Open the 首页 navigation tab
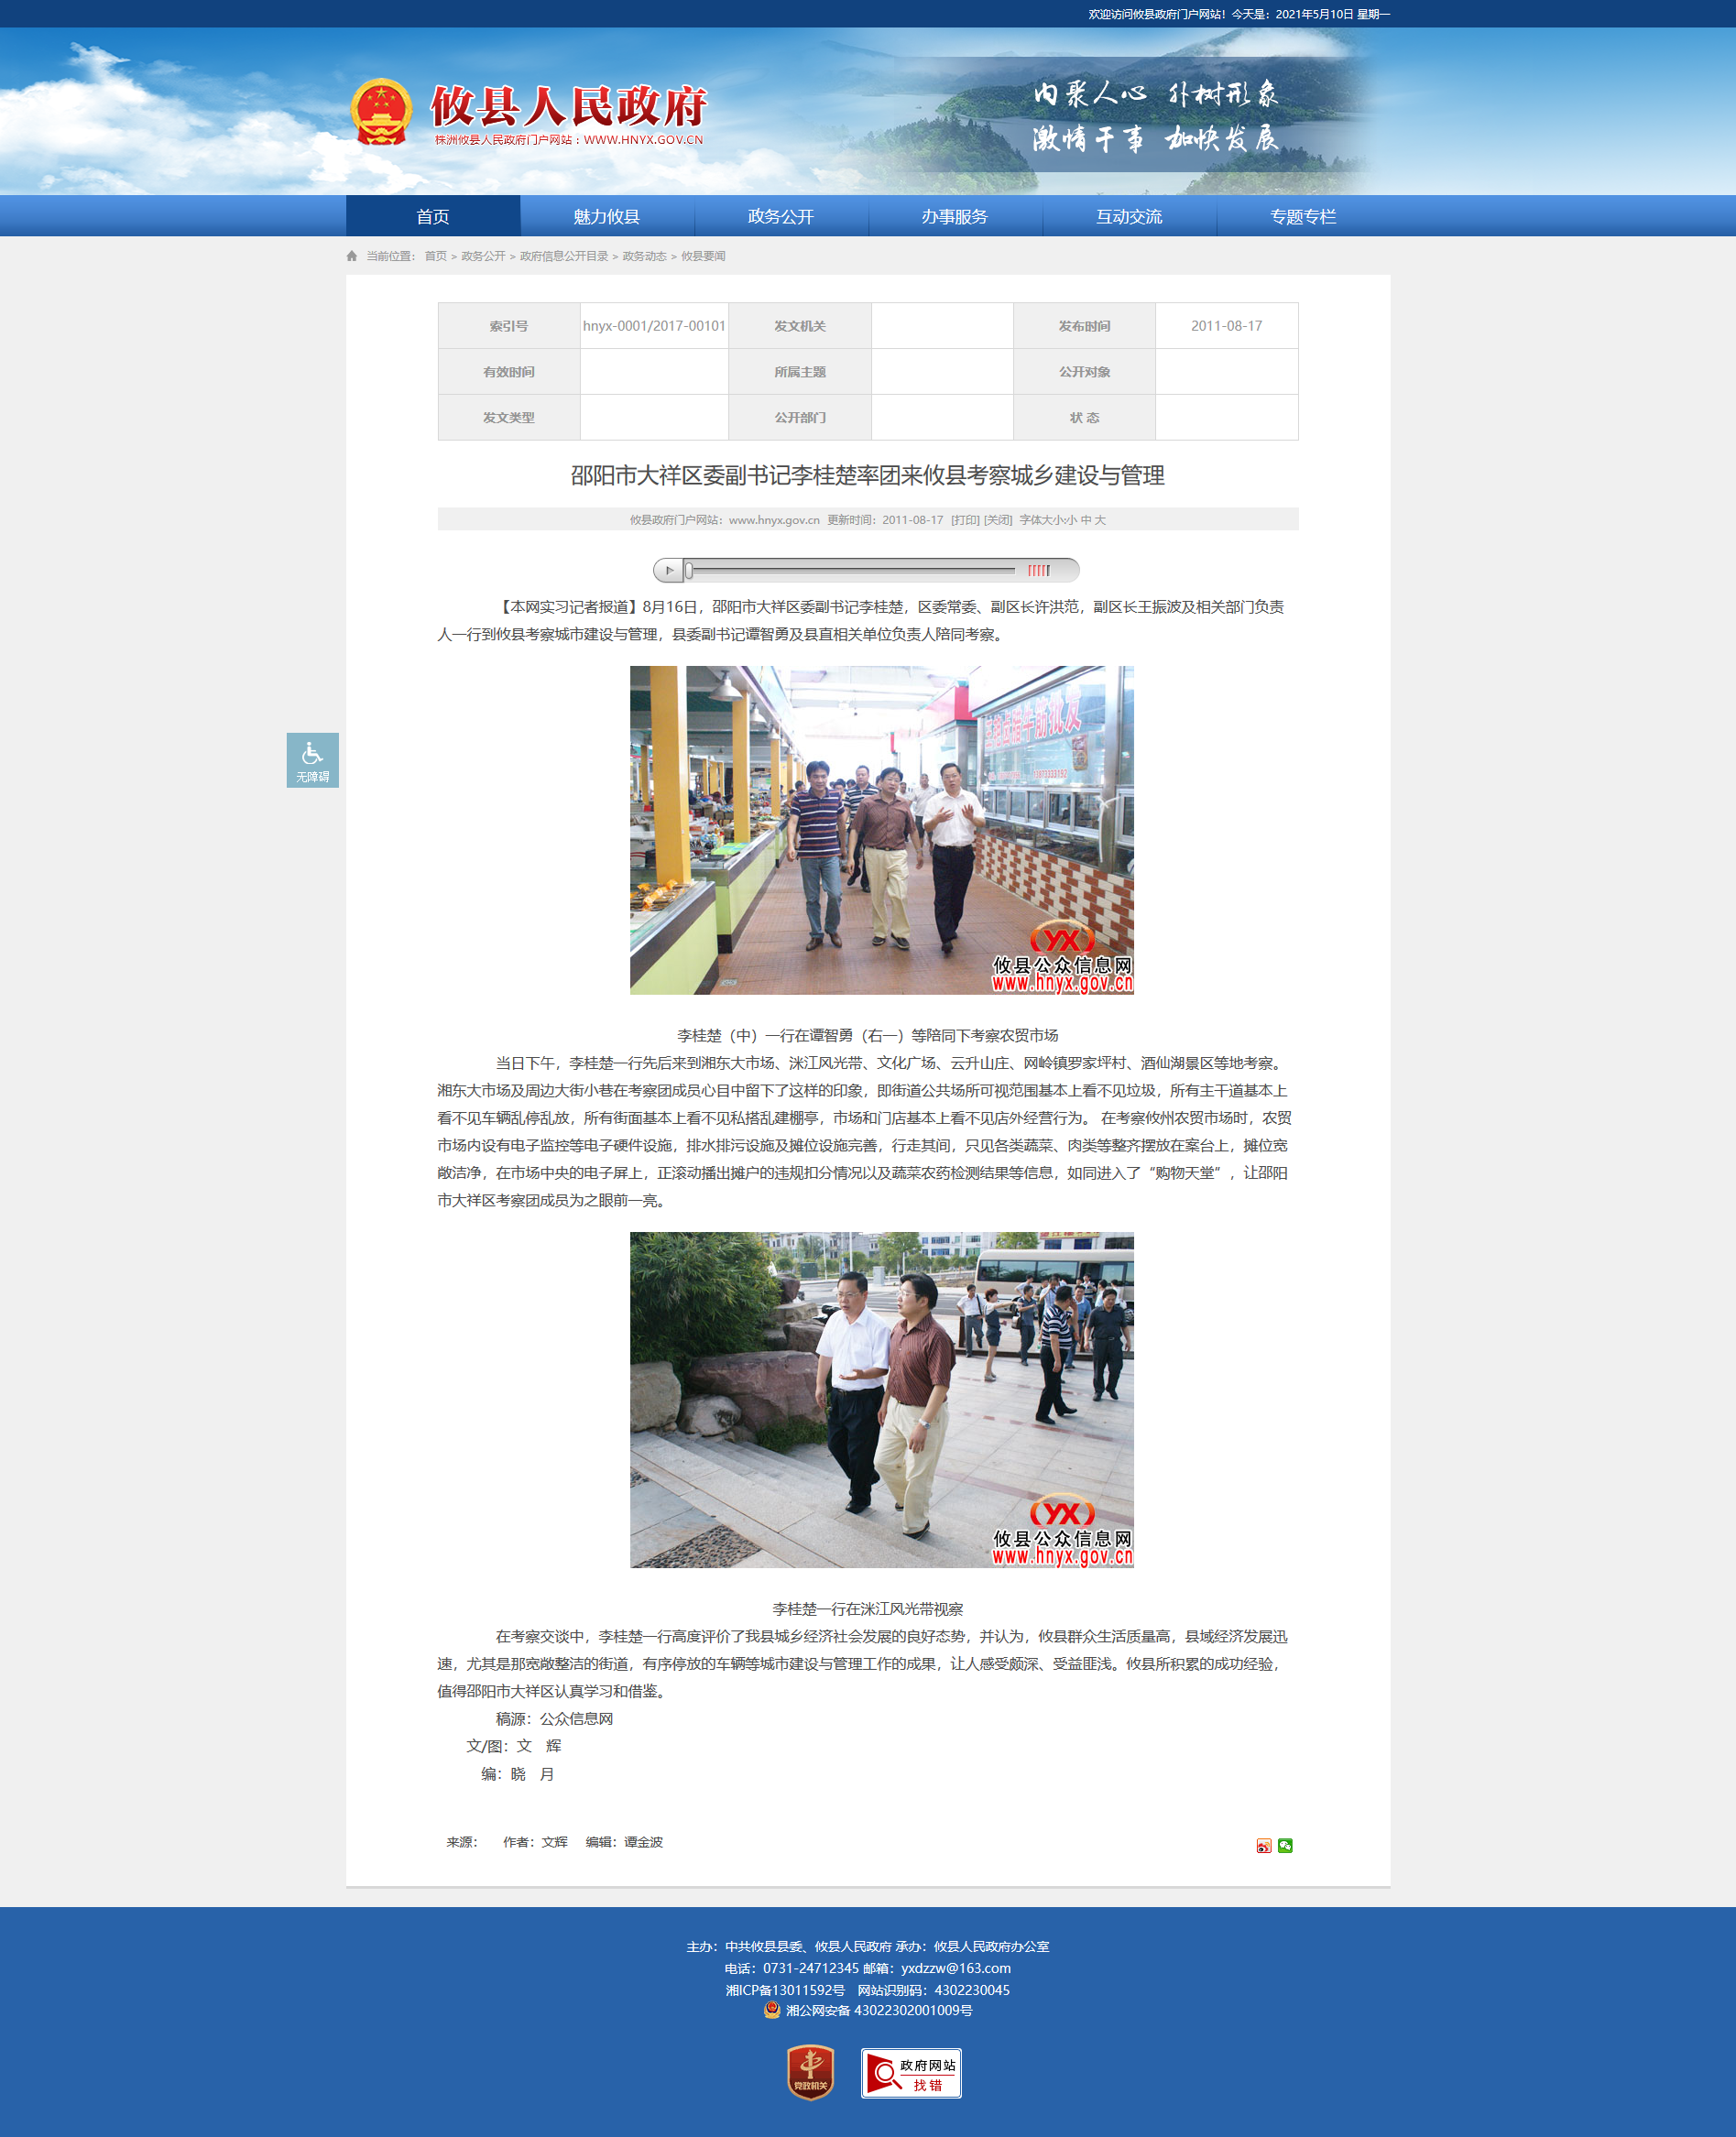Screen dimensions: 1736x2137 (x=433, y=216)
